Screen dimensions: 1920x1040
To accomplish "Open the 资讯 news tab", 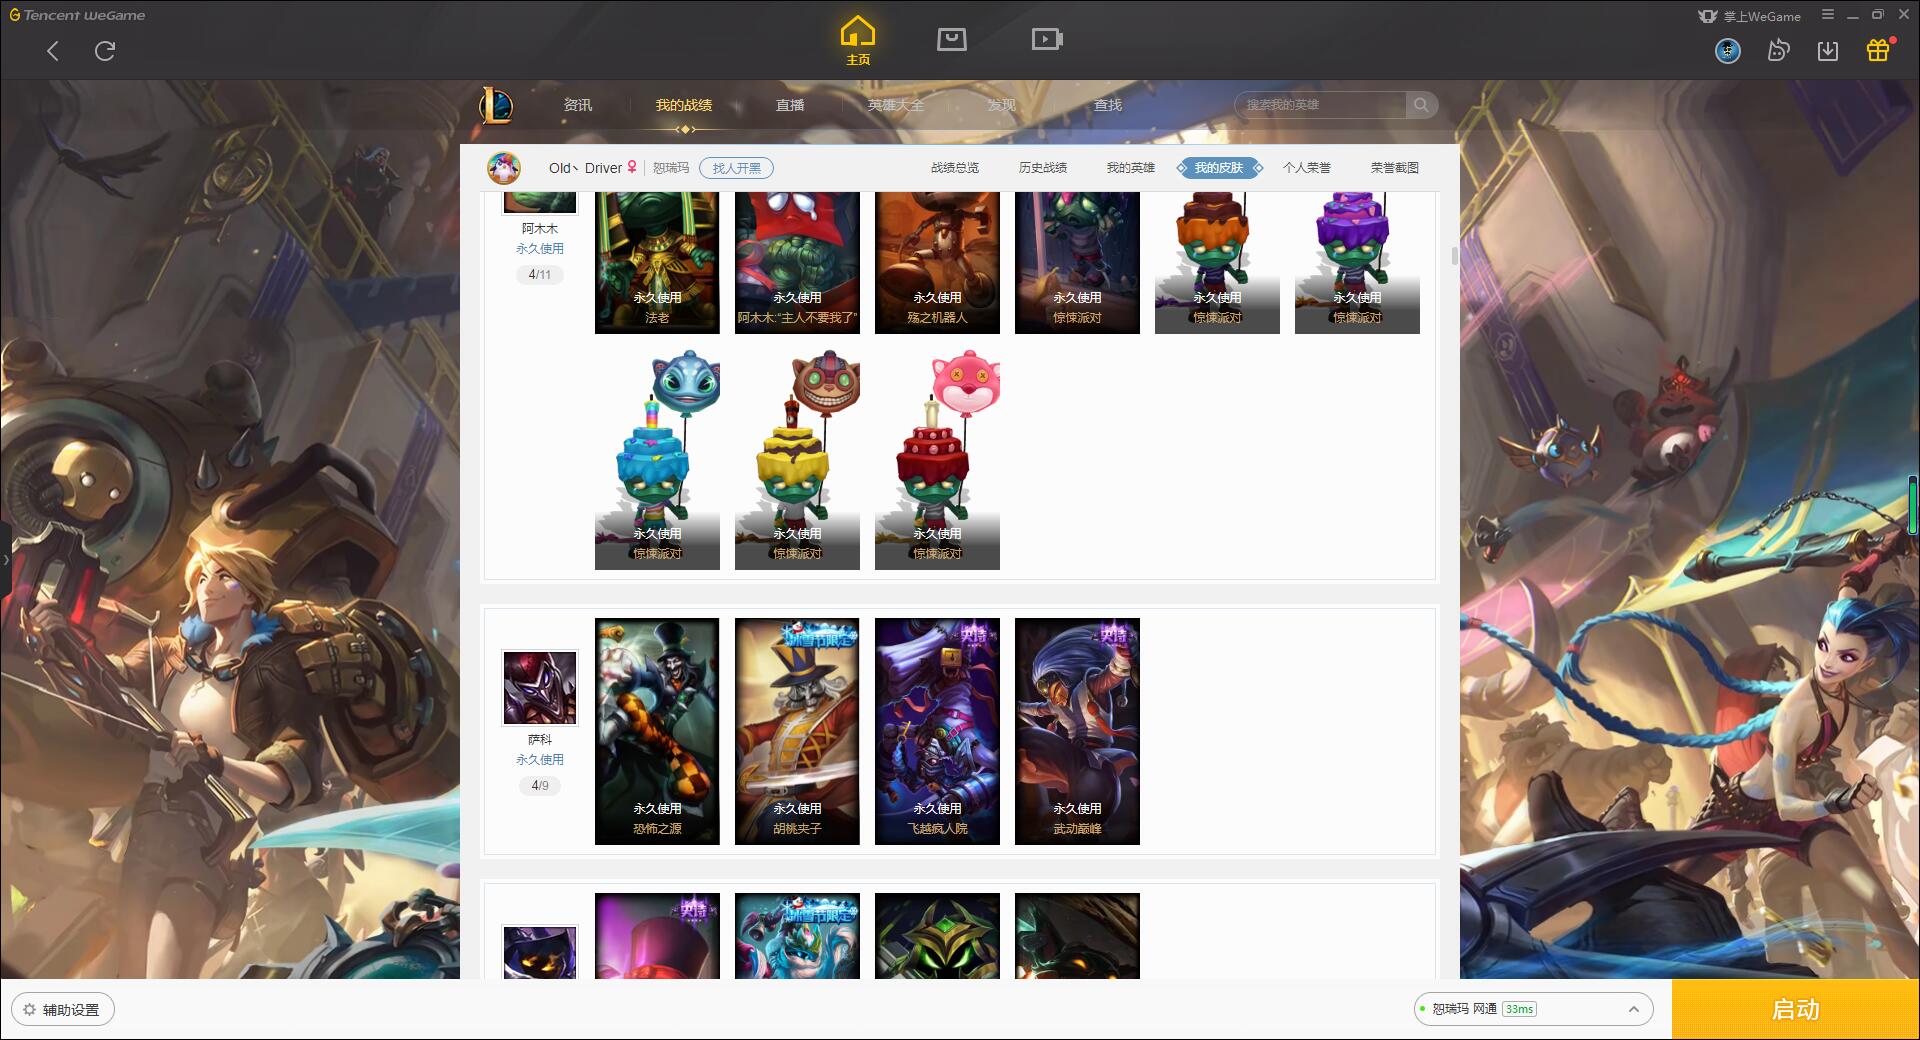I will click(x=578, y=105).
